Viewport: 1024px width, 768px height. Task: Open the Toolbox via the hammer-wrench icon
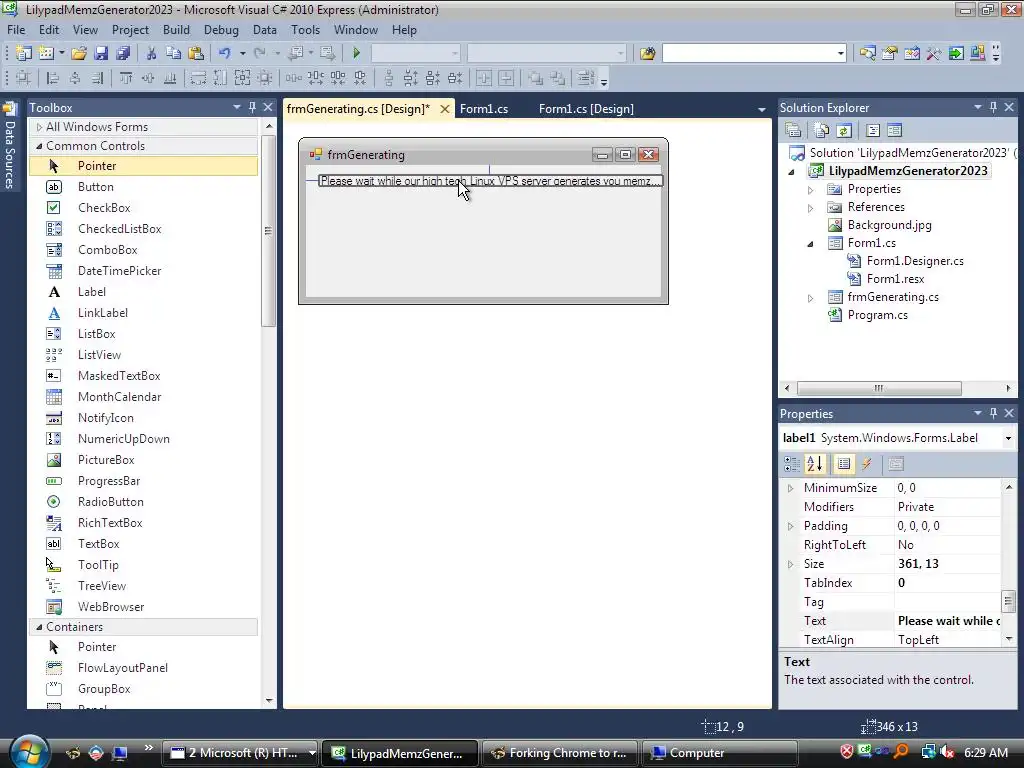[934, 53]
